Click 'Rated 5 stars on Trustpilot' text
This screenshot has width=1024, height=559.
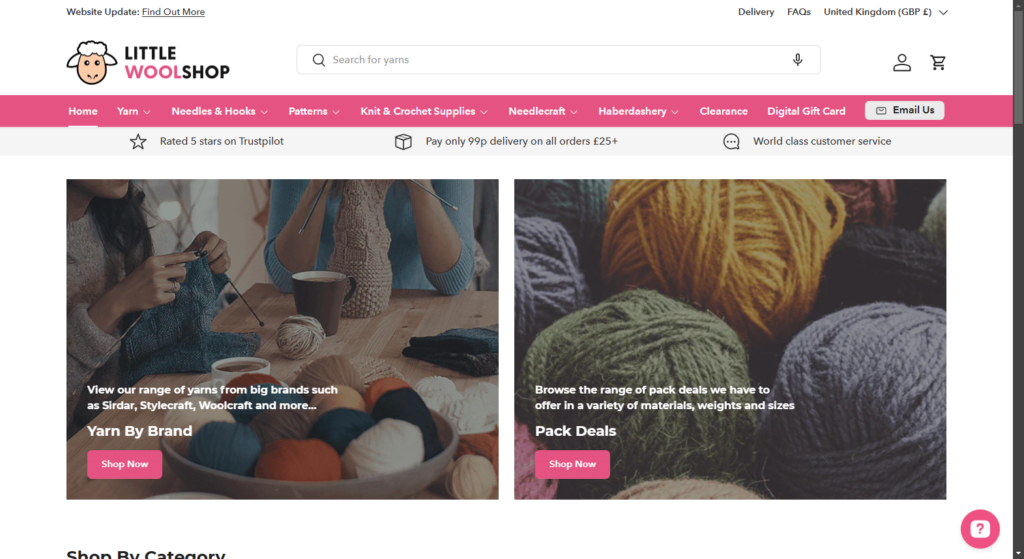pos(221,142)
